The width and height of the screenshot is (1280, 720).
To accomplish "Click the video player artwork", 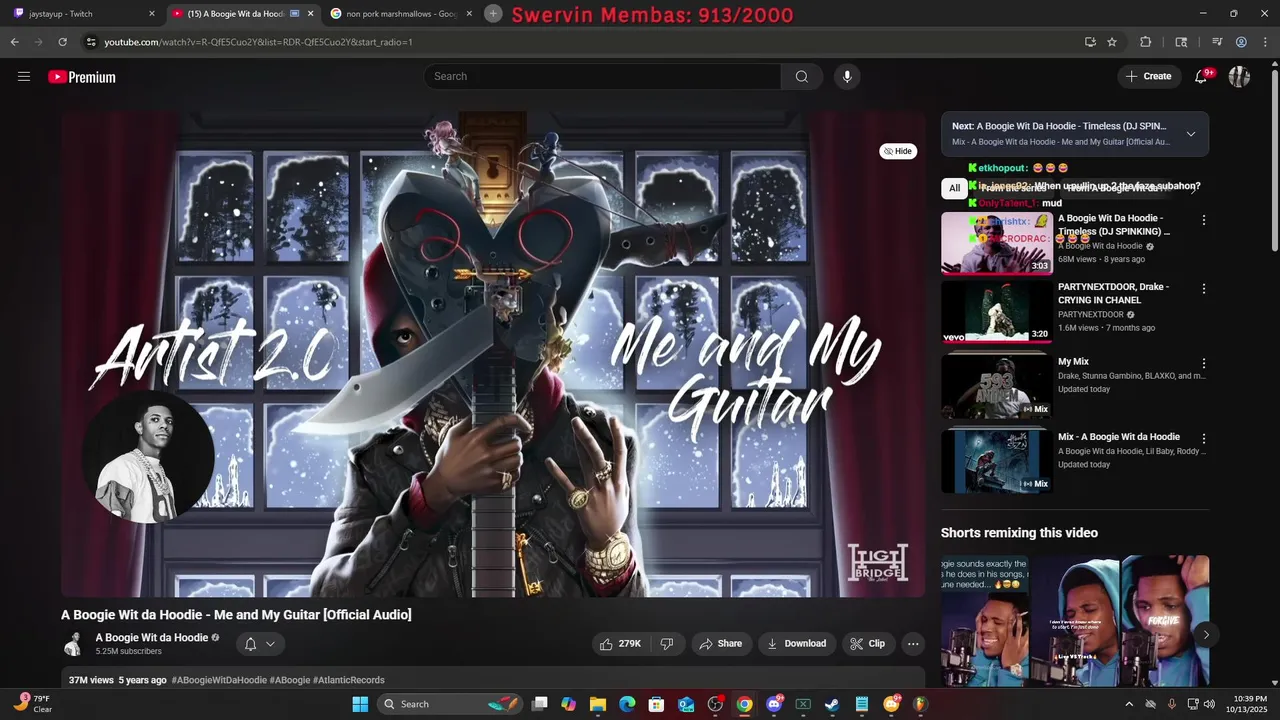I will (x=493, y=354).
